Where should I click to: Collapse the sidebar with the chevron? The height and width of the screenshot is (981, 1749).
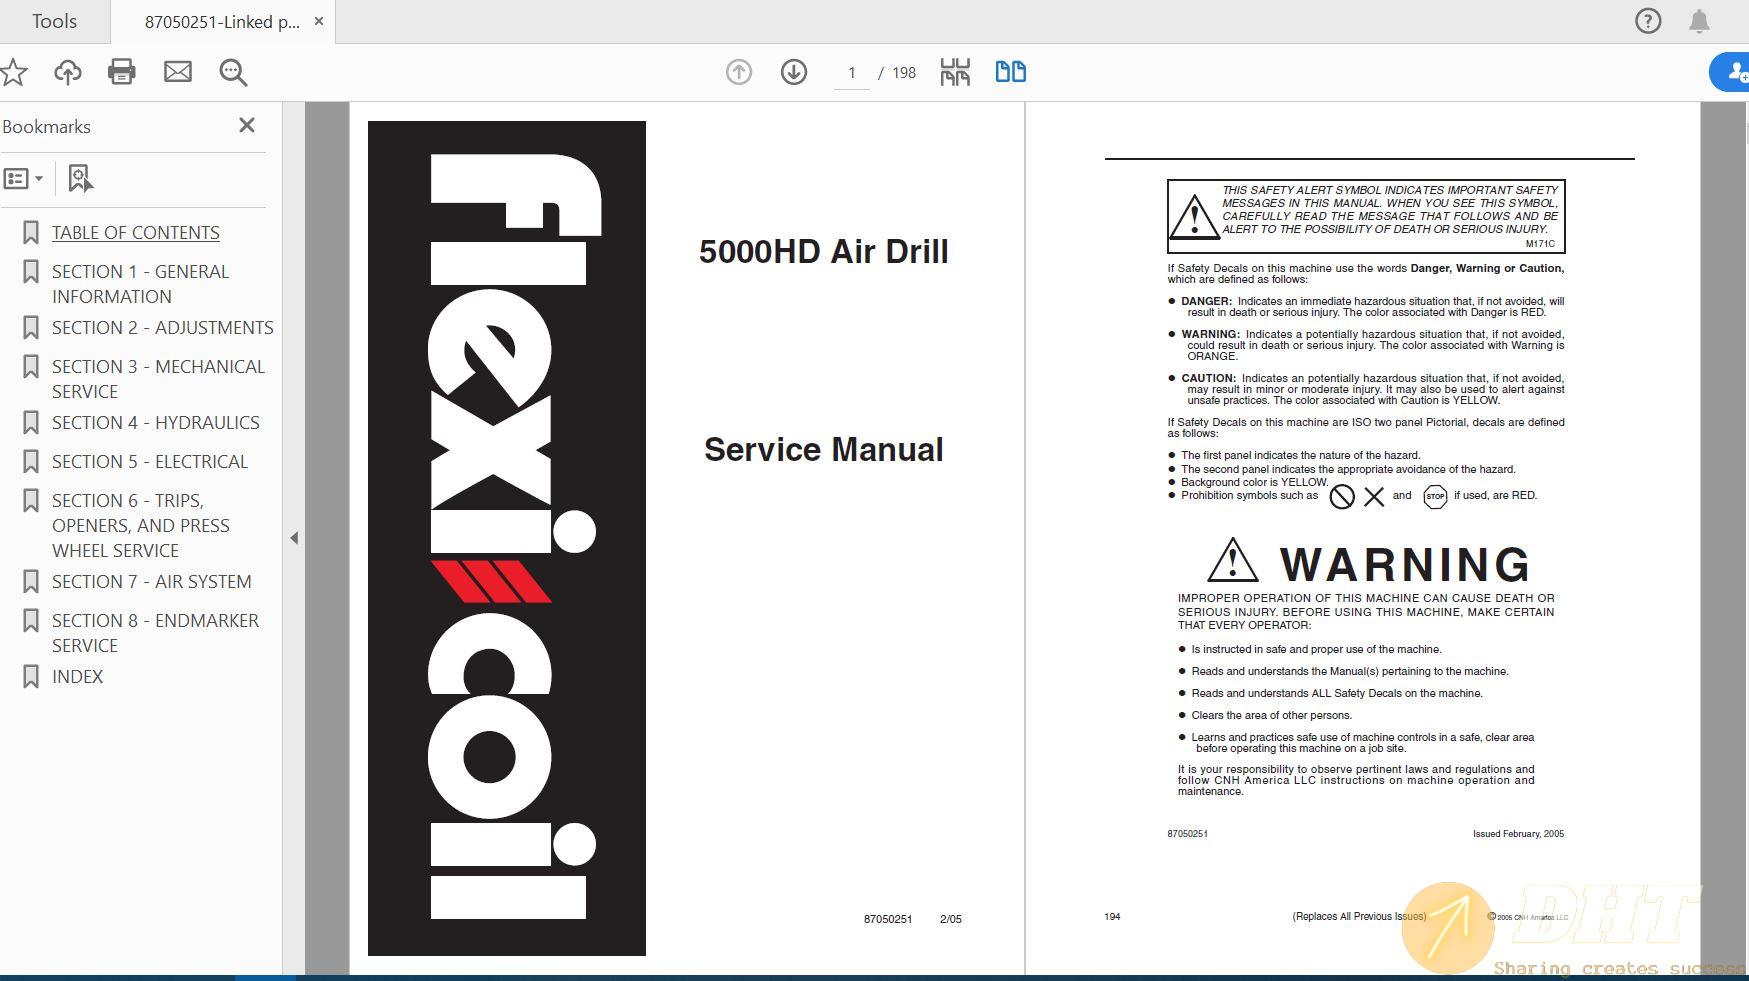pyautogui.click(x=294, y=537)
